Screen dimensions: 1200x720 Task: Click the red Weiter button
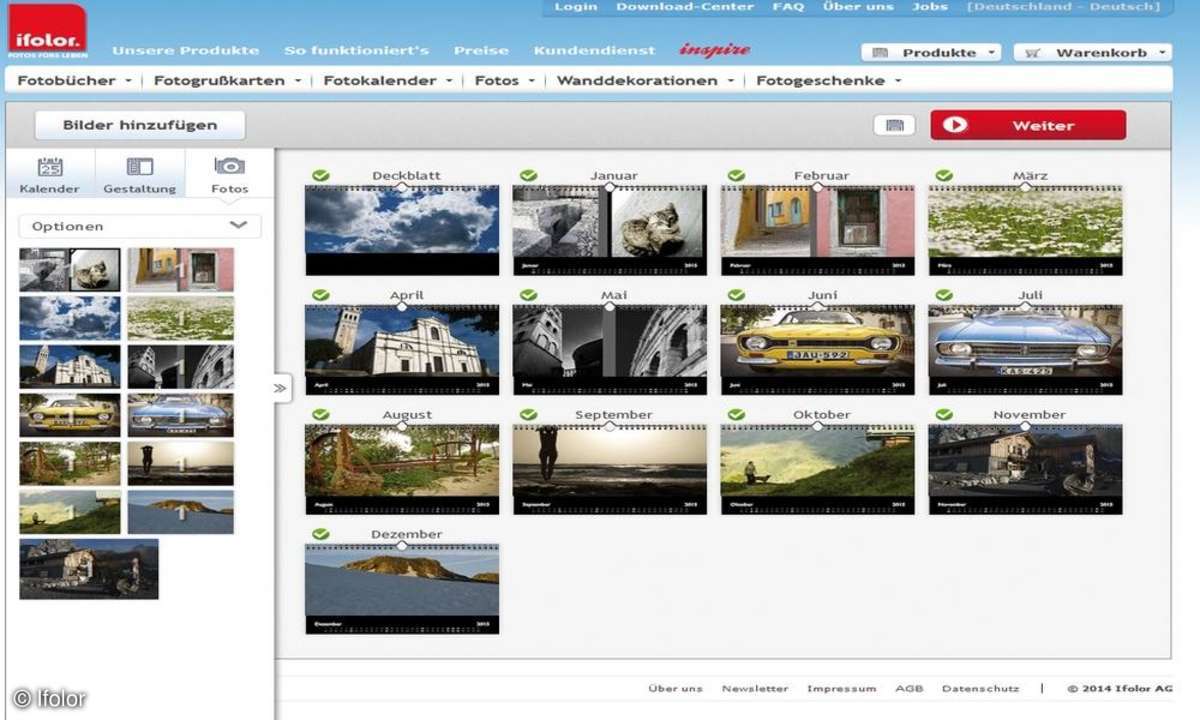[x=1028, y=125]
